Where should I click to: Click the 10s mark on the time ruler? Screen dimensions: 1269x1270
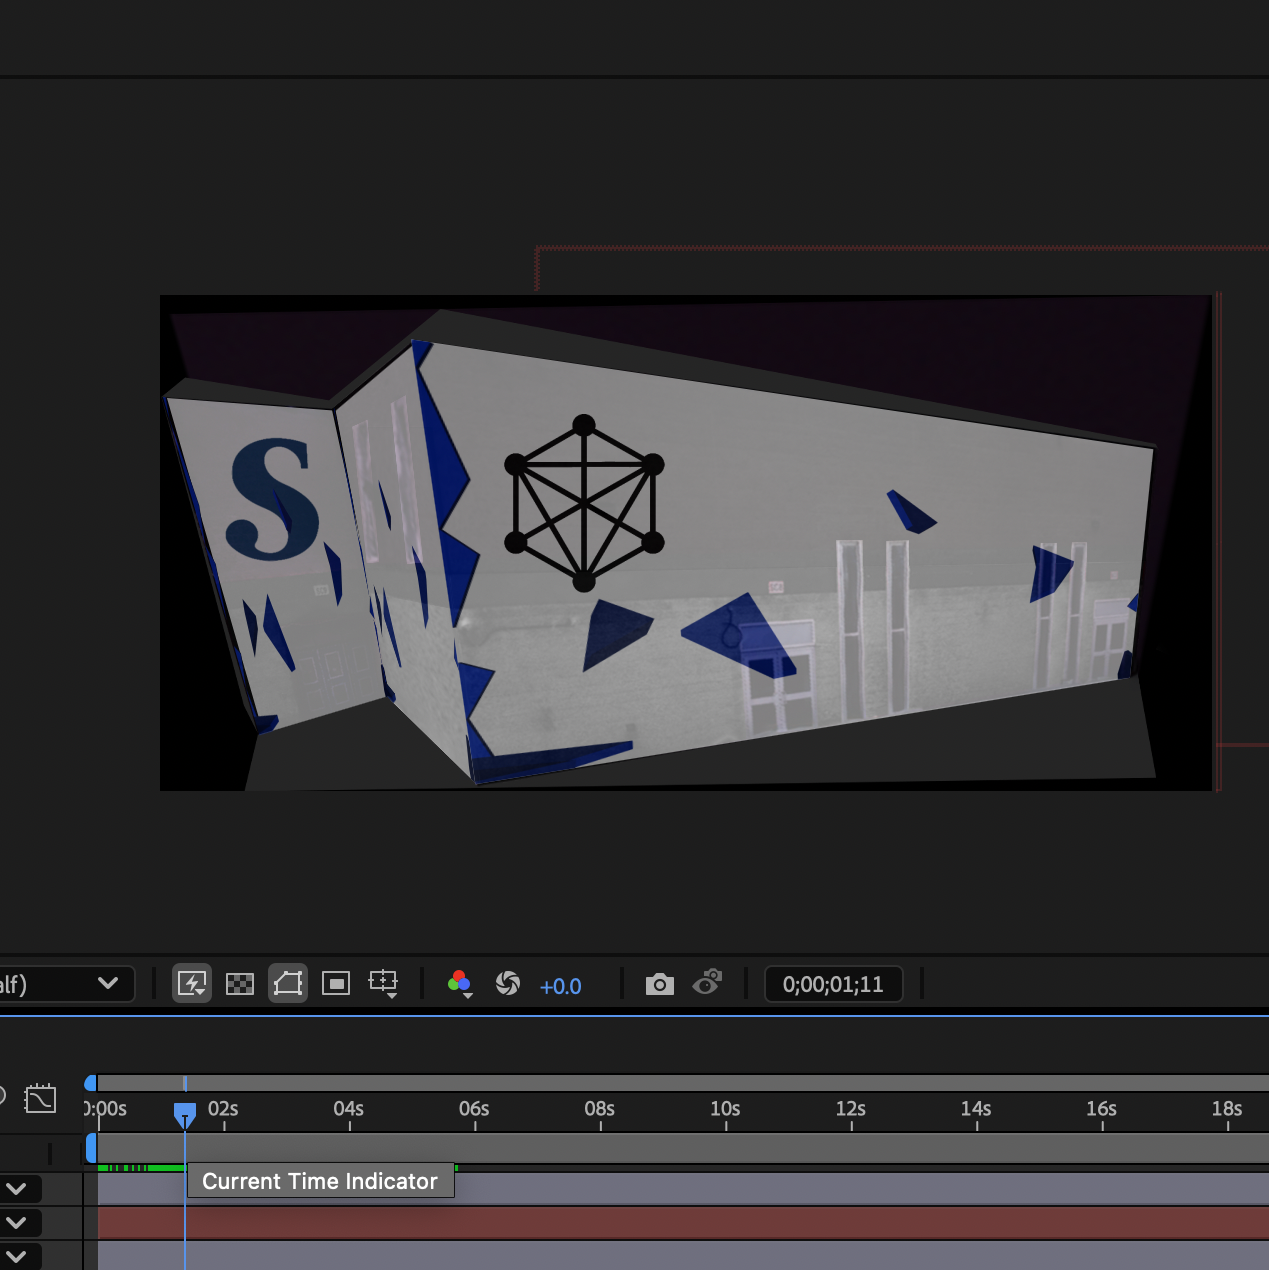point(725,1109)
